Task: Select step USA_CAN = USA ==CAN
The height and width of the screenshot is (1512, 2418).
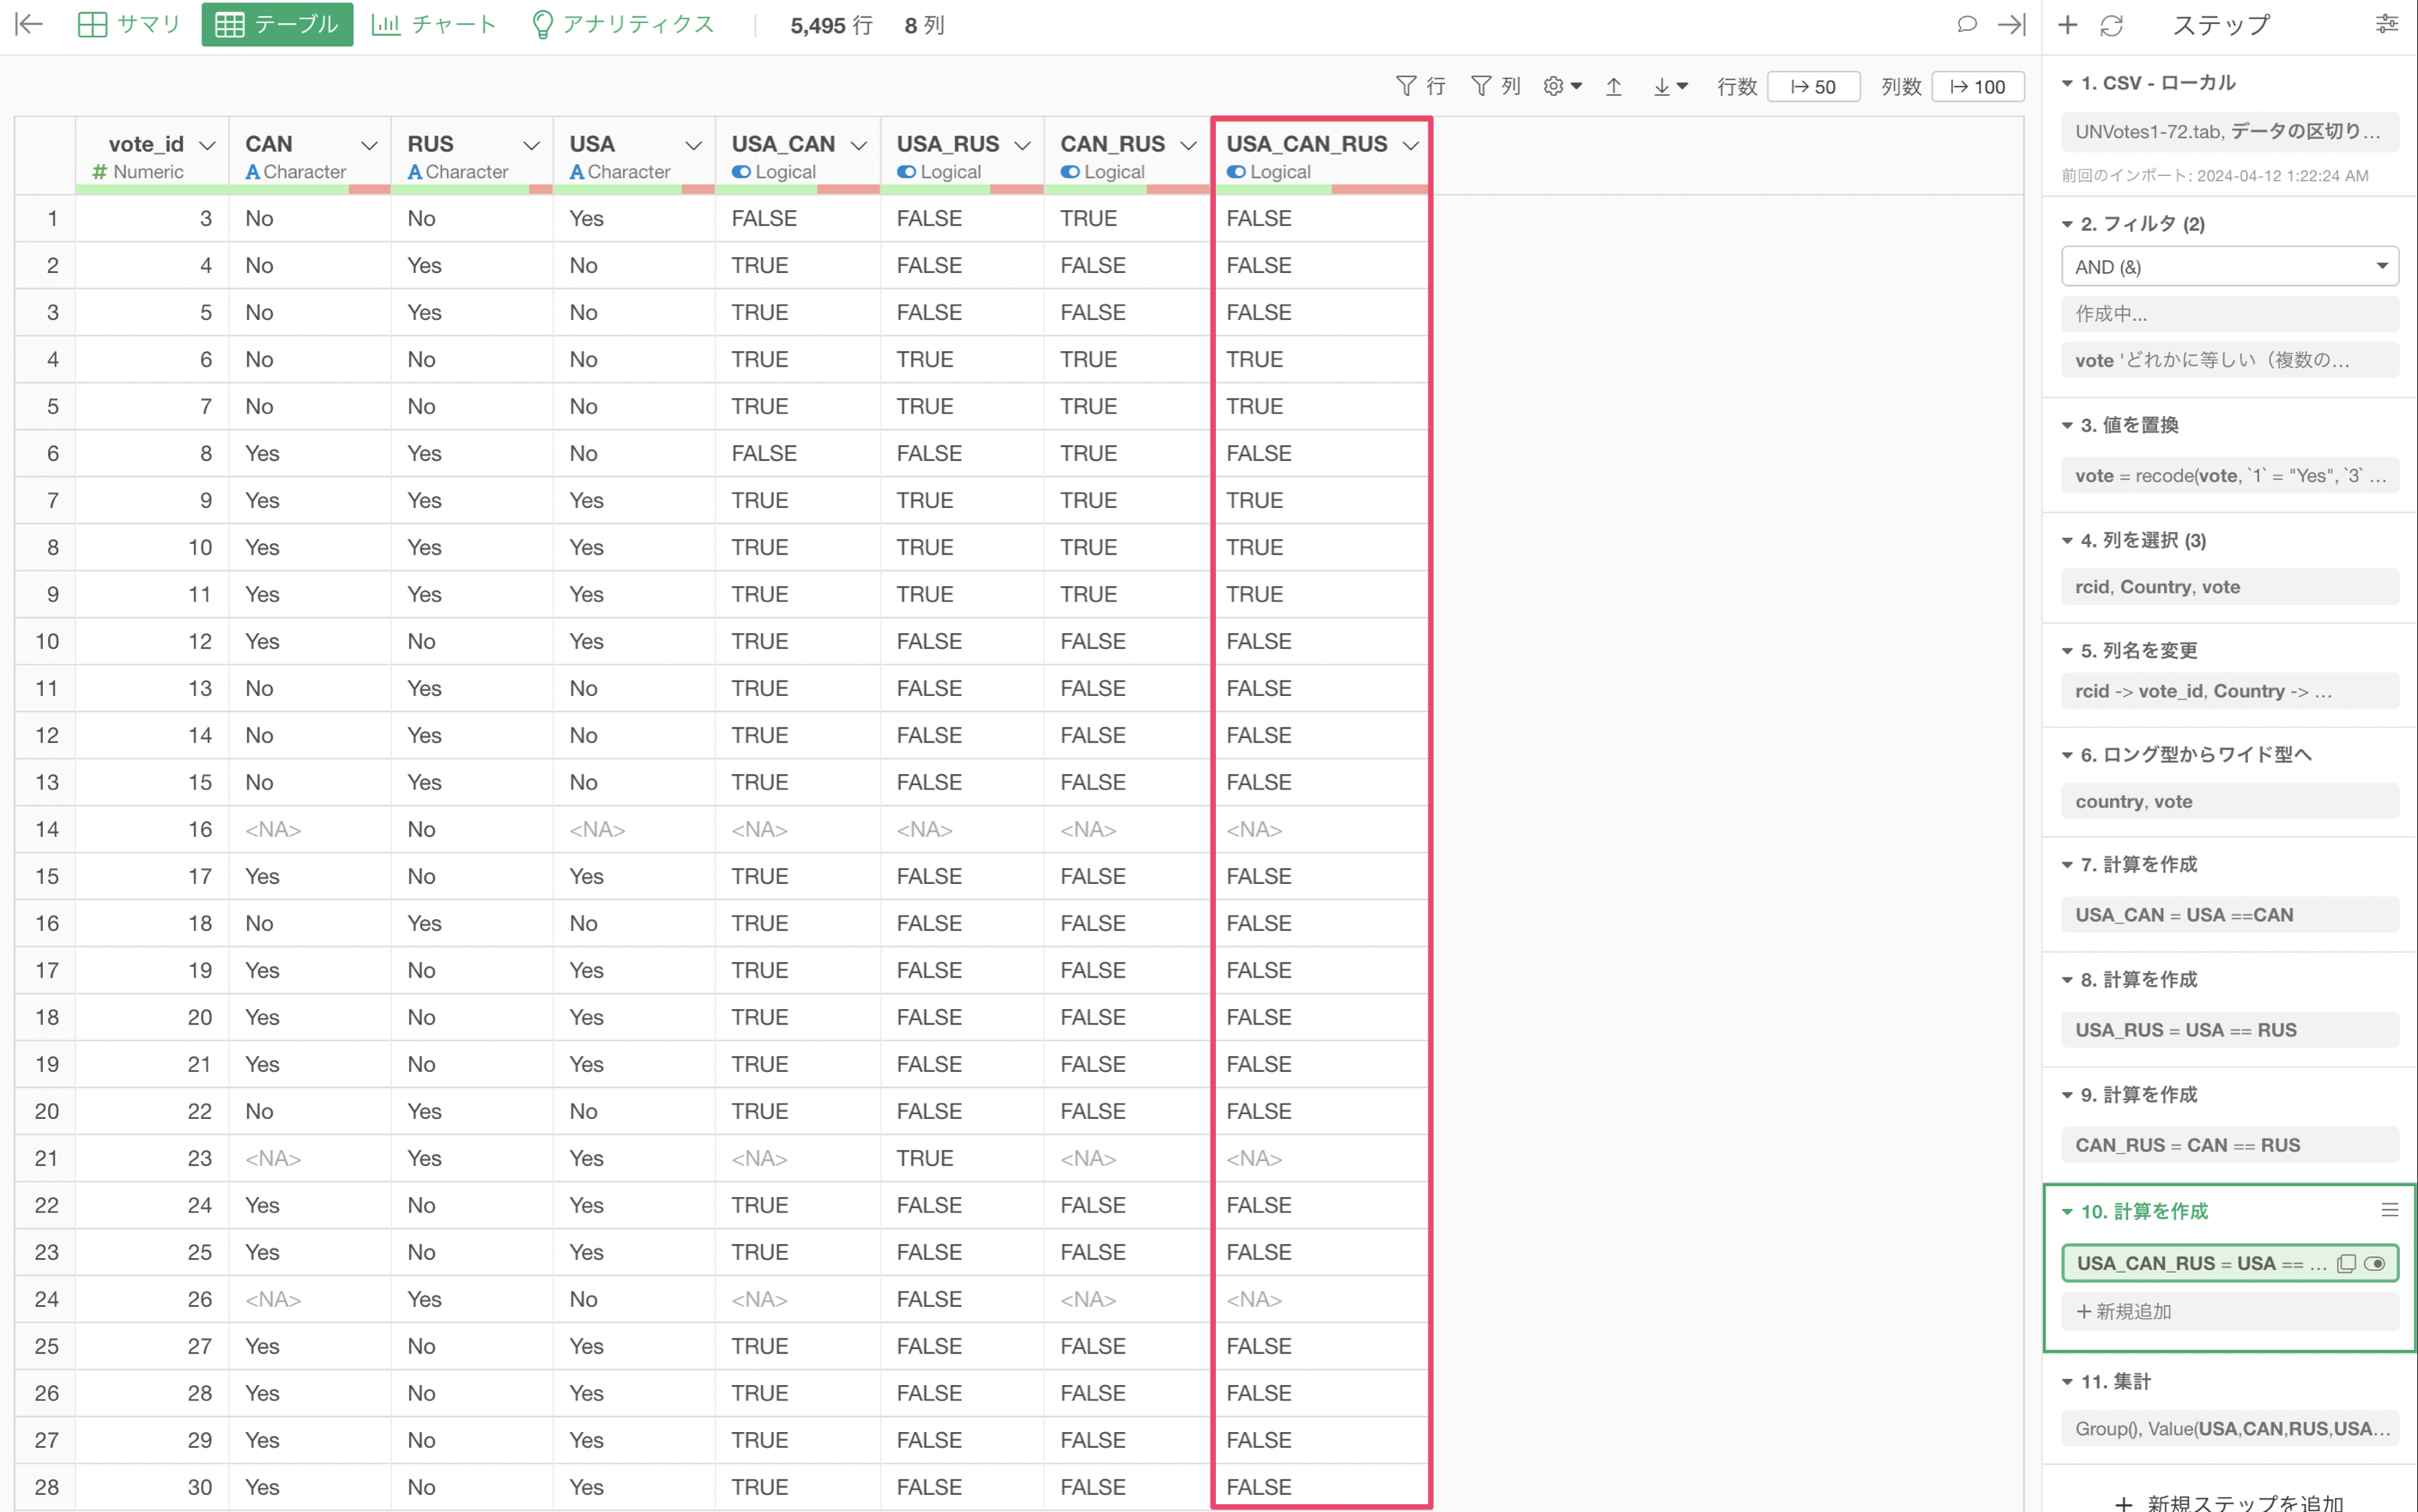Action: click(x=2229, y=914)
